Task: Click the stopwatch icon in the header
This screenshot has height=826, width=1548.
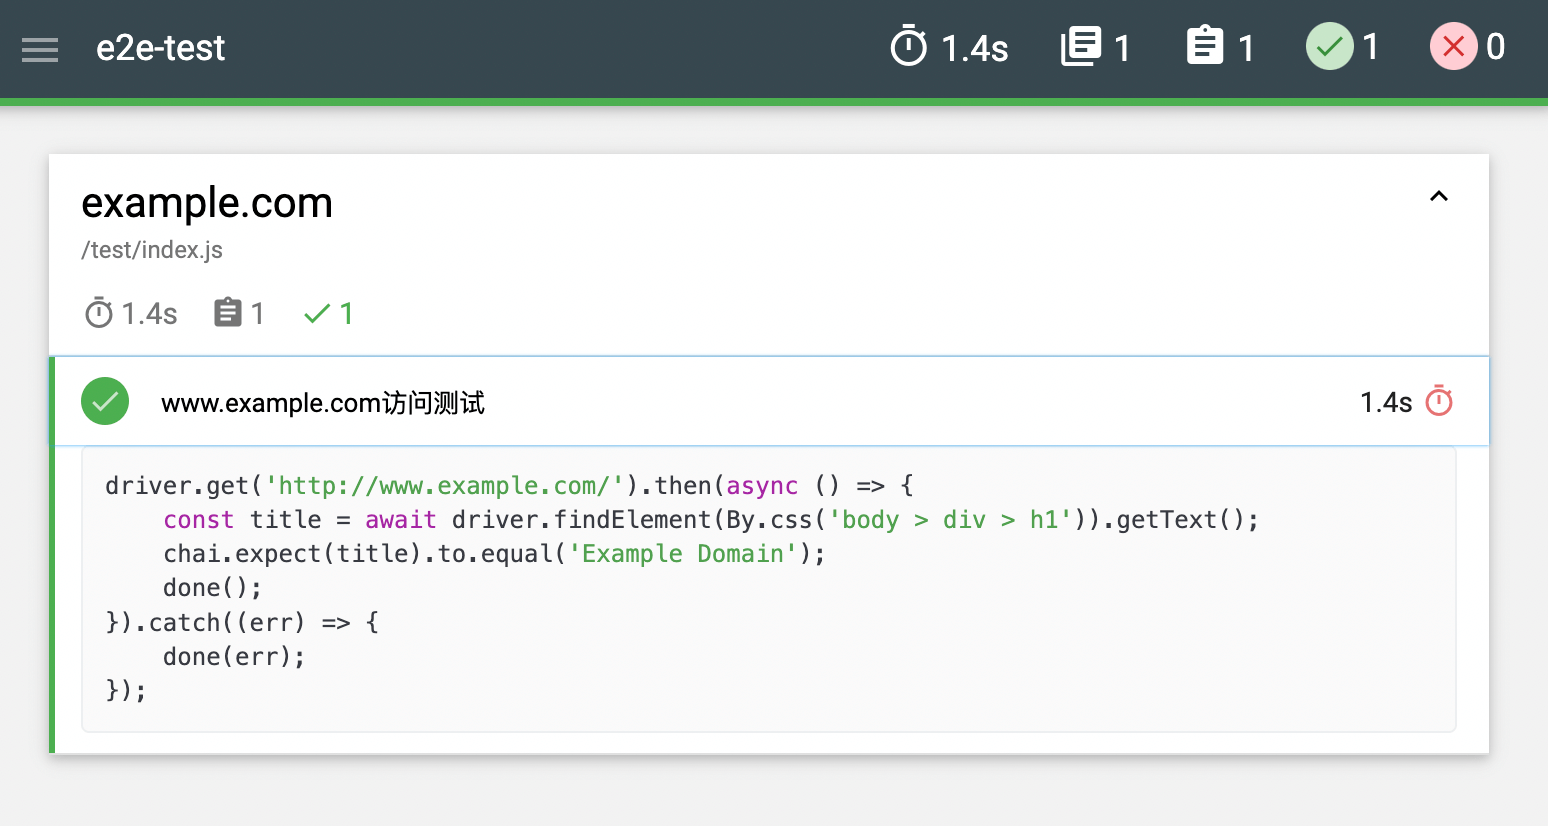Action: [x=908, y=47]
